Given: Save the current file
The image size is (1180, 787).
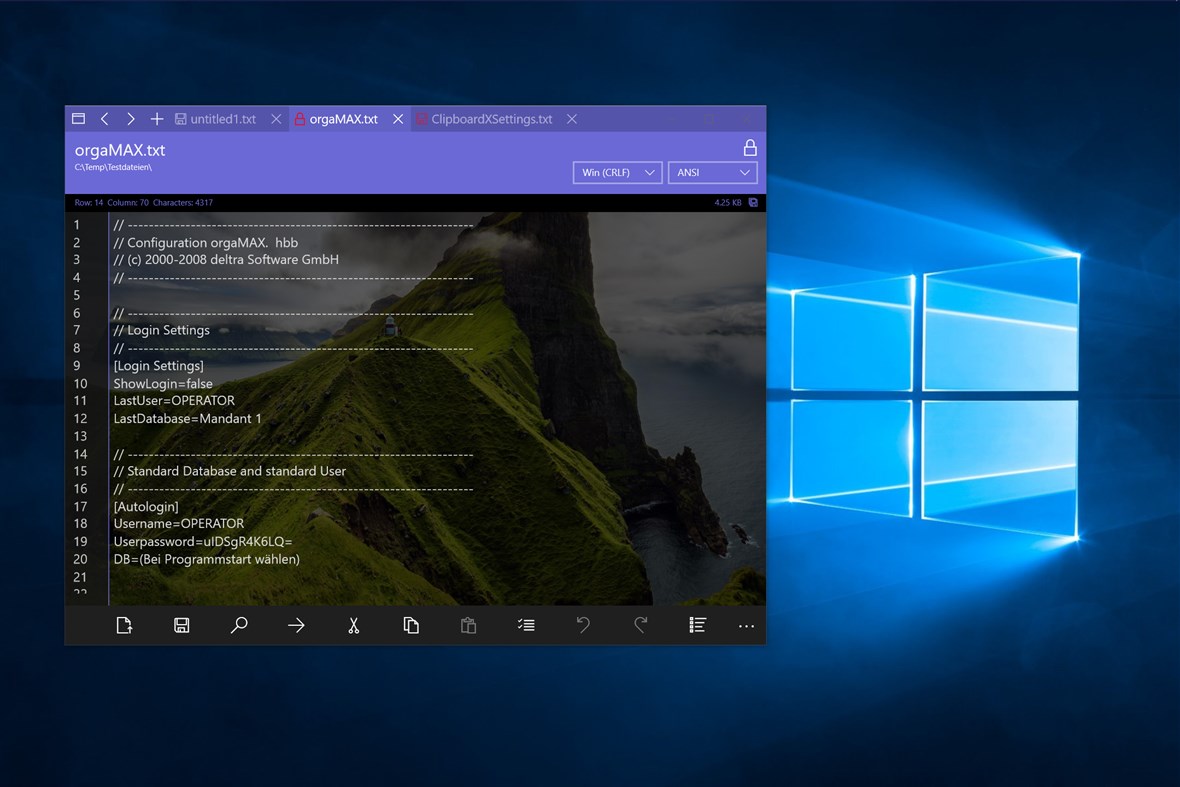Looking at the screenshot, I should point(181,625).
